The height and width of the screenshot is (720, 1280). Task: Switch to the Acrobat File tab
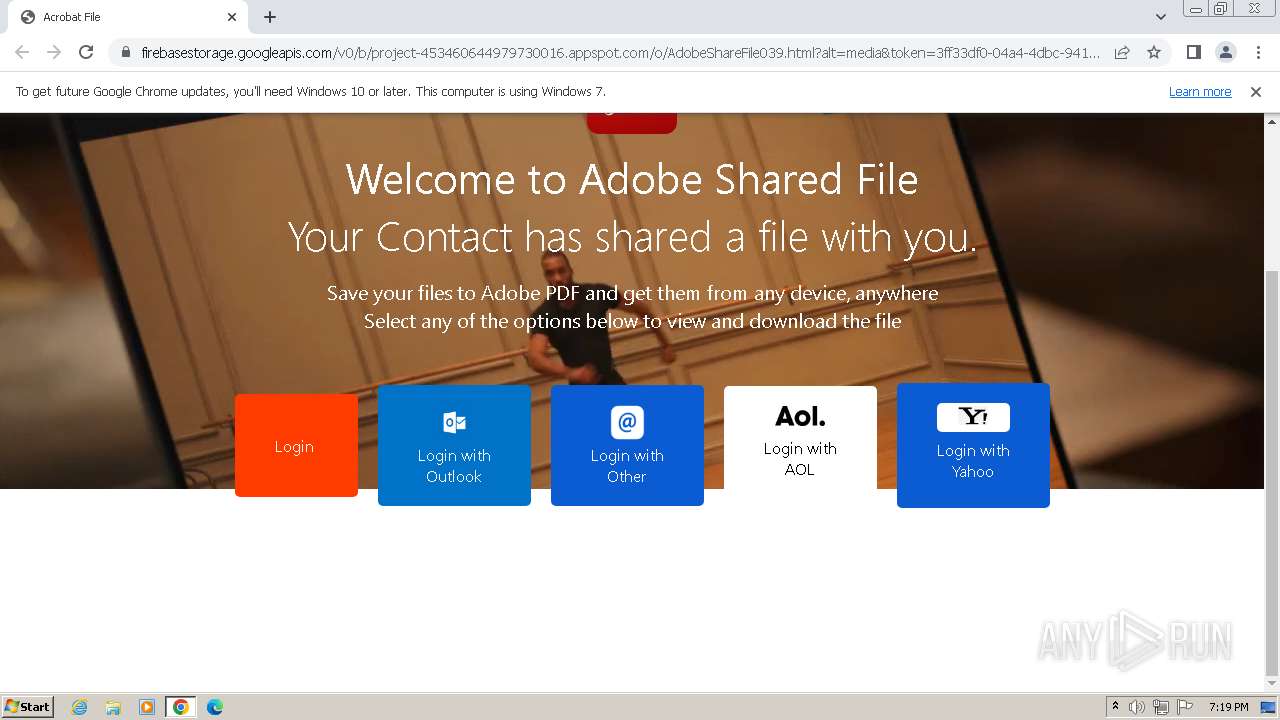tap(128, 17)
